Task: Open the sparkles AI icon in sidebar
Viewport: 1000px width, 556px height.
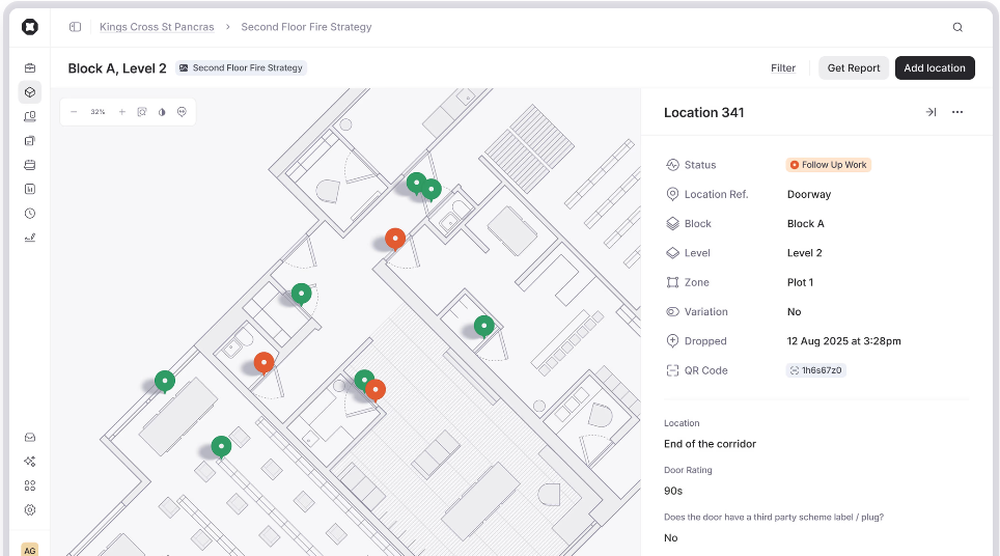Action: 30,462
